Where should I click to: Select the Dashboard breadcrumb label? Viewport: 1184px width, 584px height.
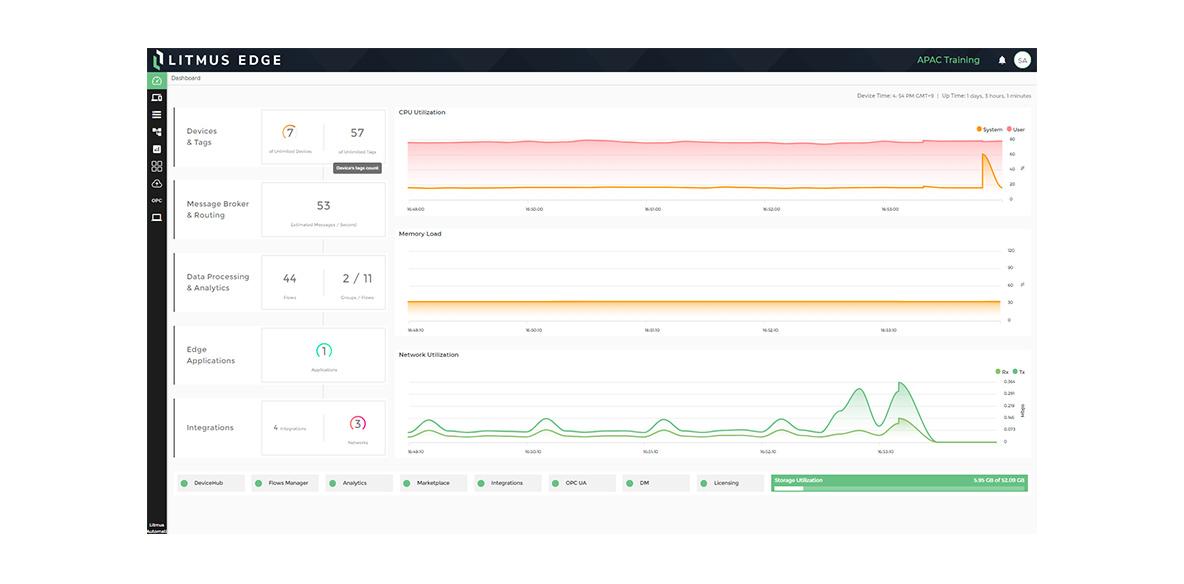(x=186, y=78)
